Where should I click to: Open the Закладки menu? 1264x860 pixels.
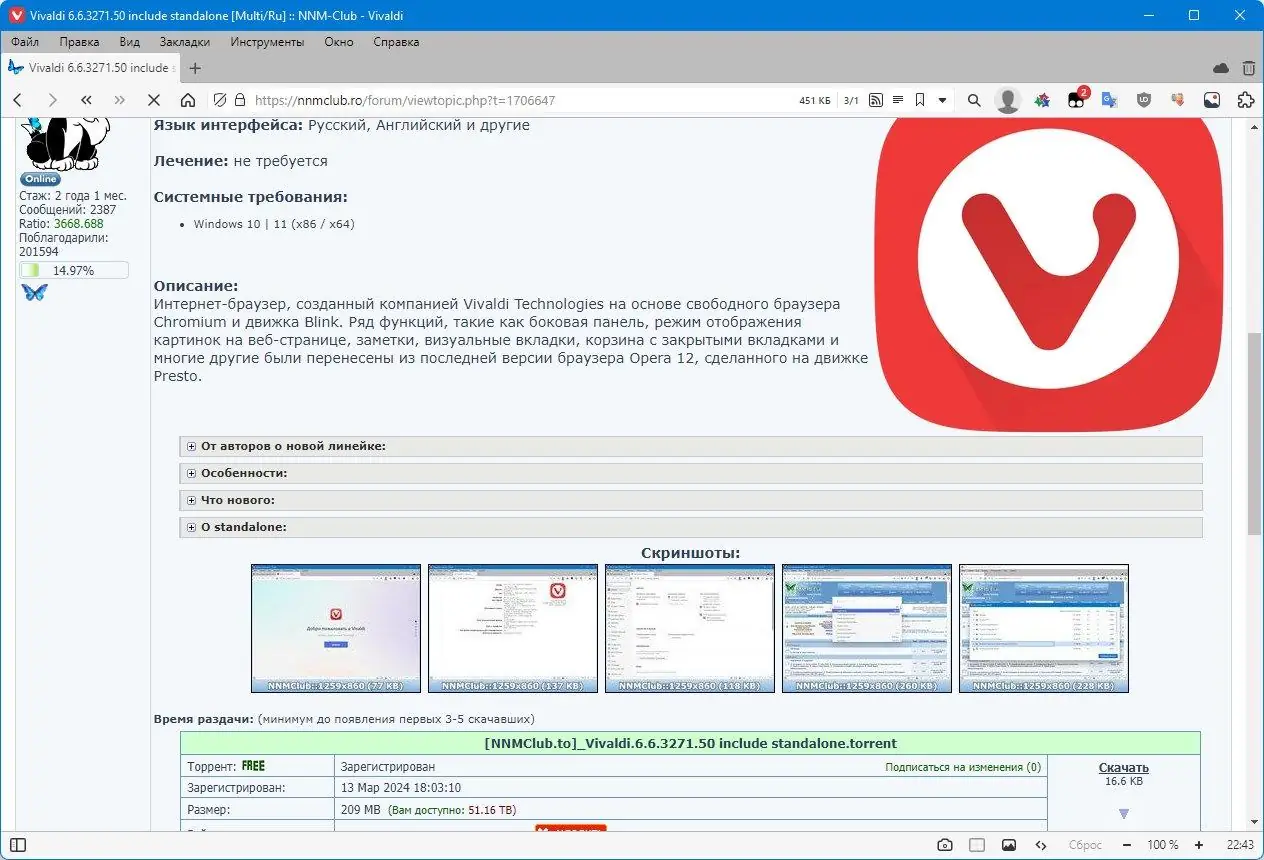click(184, 42)
